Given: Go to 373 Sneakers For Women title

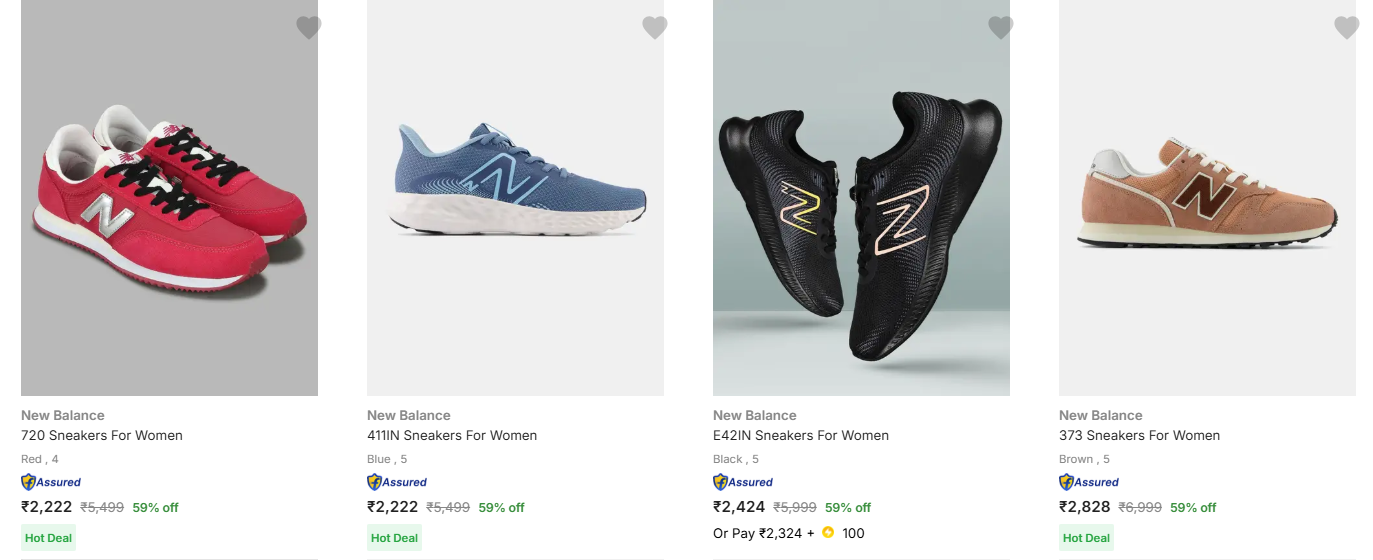Looking at the screenshot, I should pos(1139,435).
